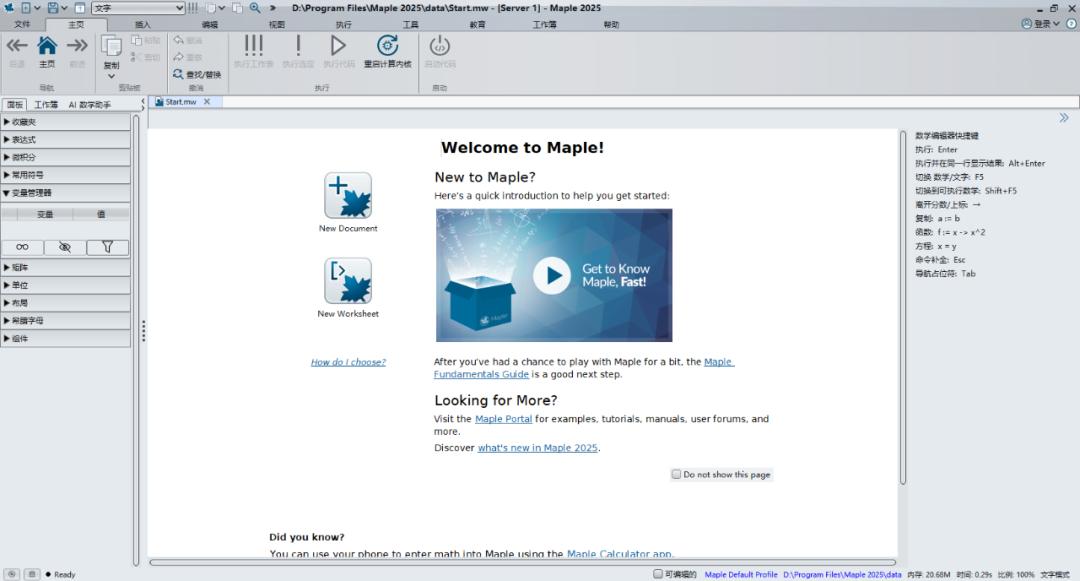
Task: Click the hidden-eye visibility toggle in variable manager
Action: (66, 247)
